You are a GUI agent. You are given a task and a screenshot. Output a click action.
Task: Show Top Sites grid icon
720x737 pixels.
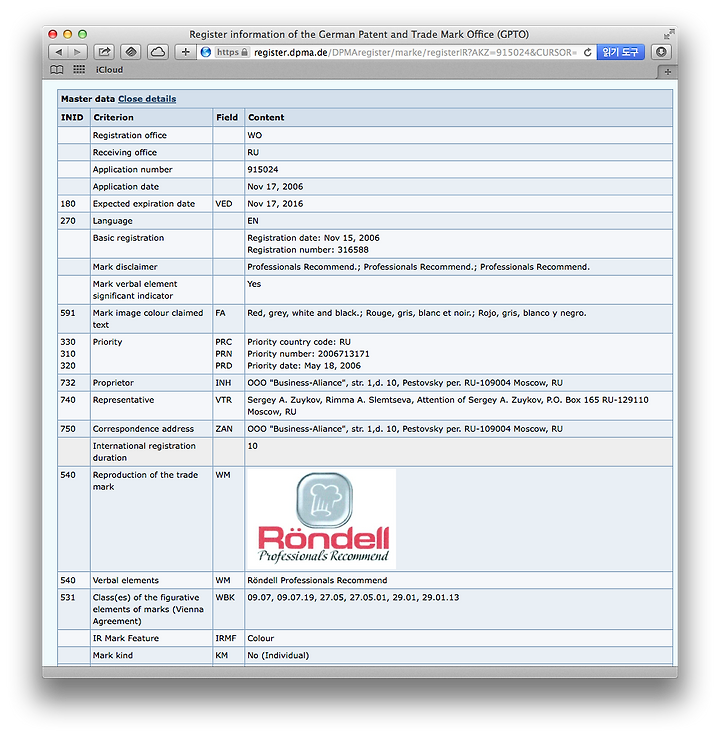[79, 70]
